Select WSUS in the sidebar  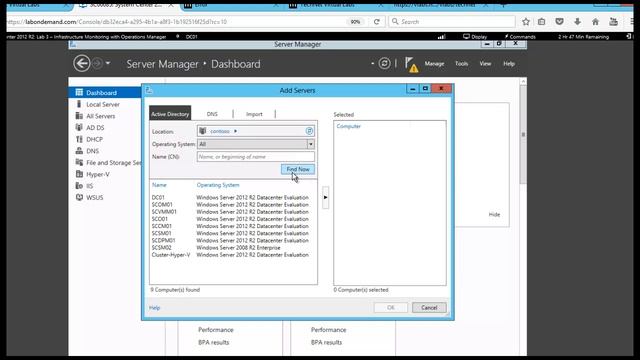[95, 198]
